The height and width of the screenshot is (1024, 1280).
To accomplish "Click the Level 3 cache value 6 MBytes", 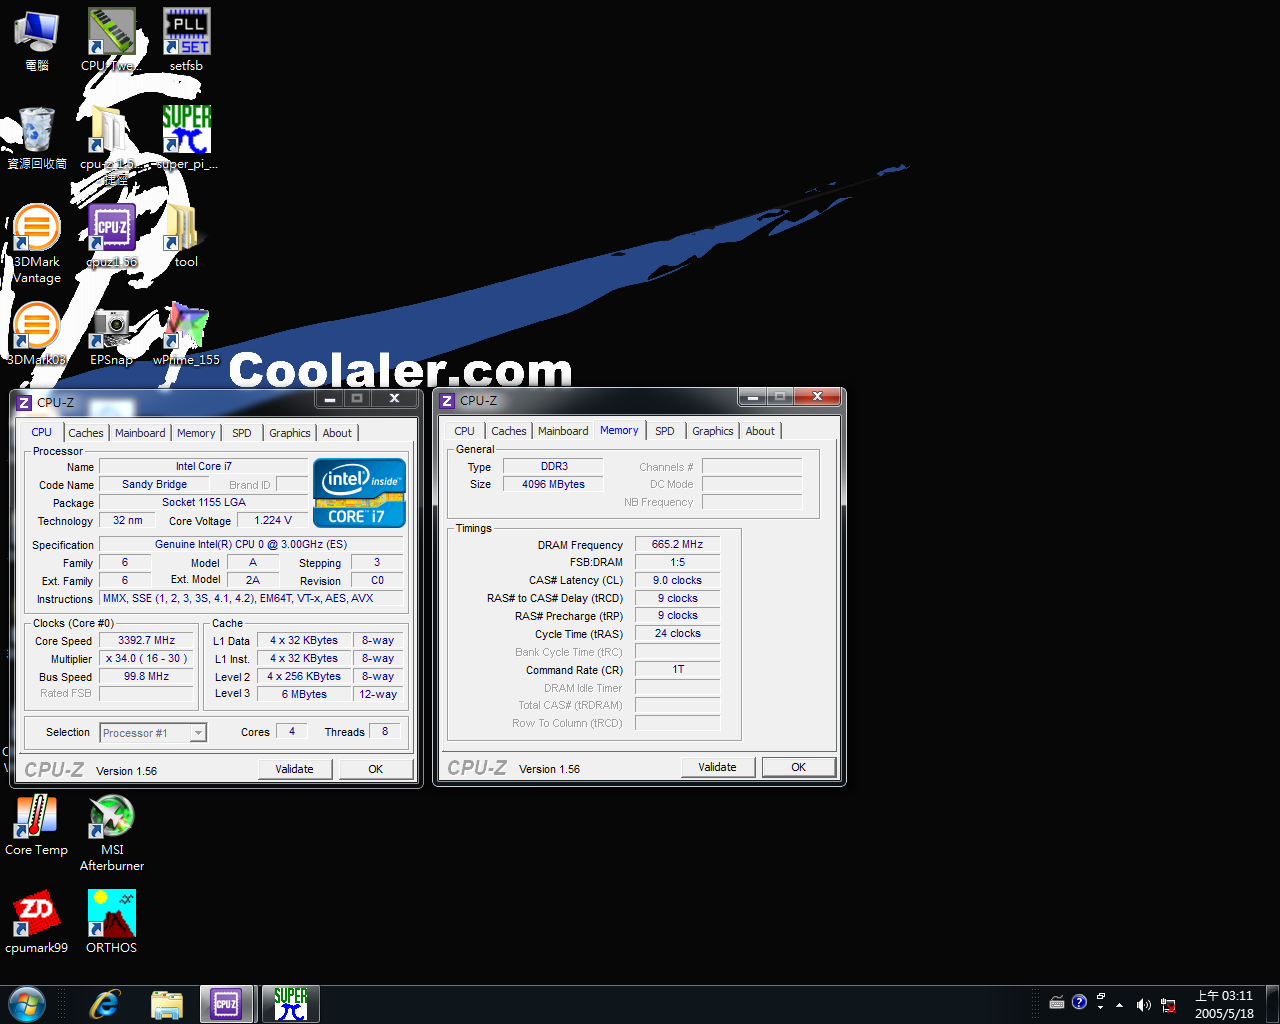I will click(304, 694).
